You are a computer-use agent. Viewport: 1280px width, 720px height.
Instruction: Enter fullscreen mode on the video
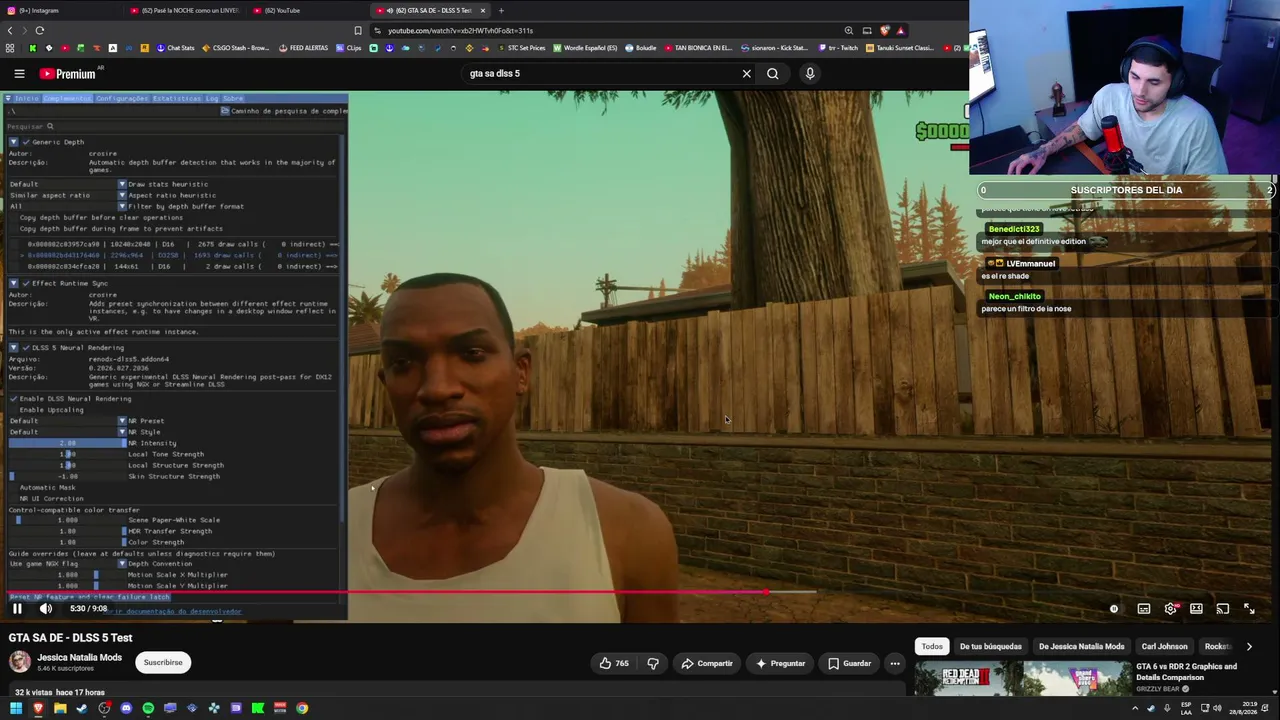click(1249, 608)
